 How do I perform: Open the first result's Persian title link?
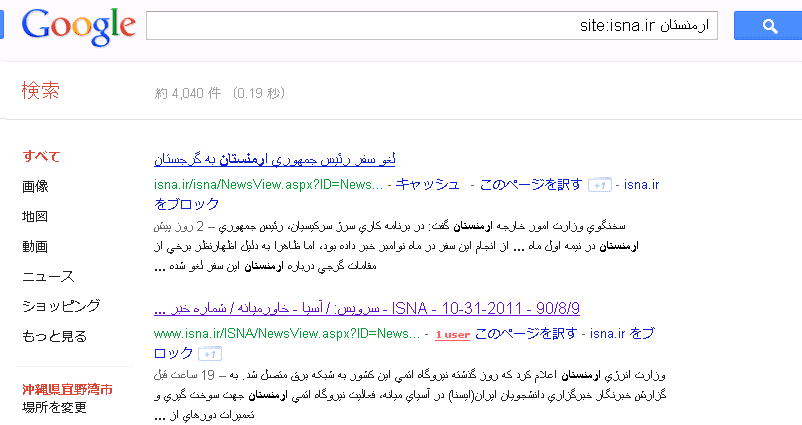[x=275, y=160]
